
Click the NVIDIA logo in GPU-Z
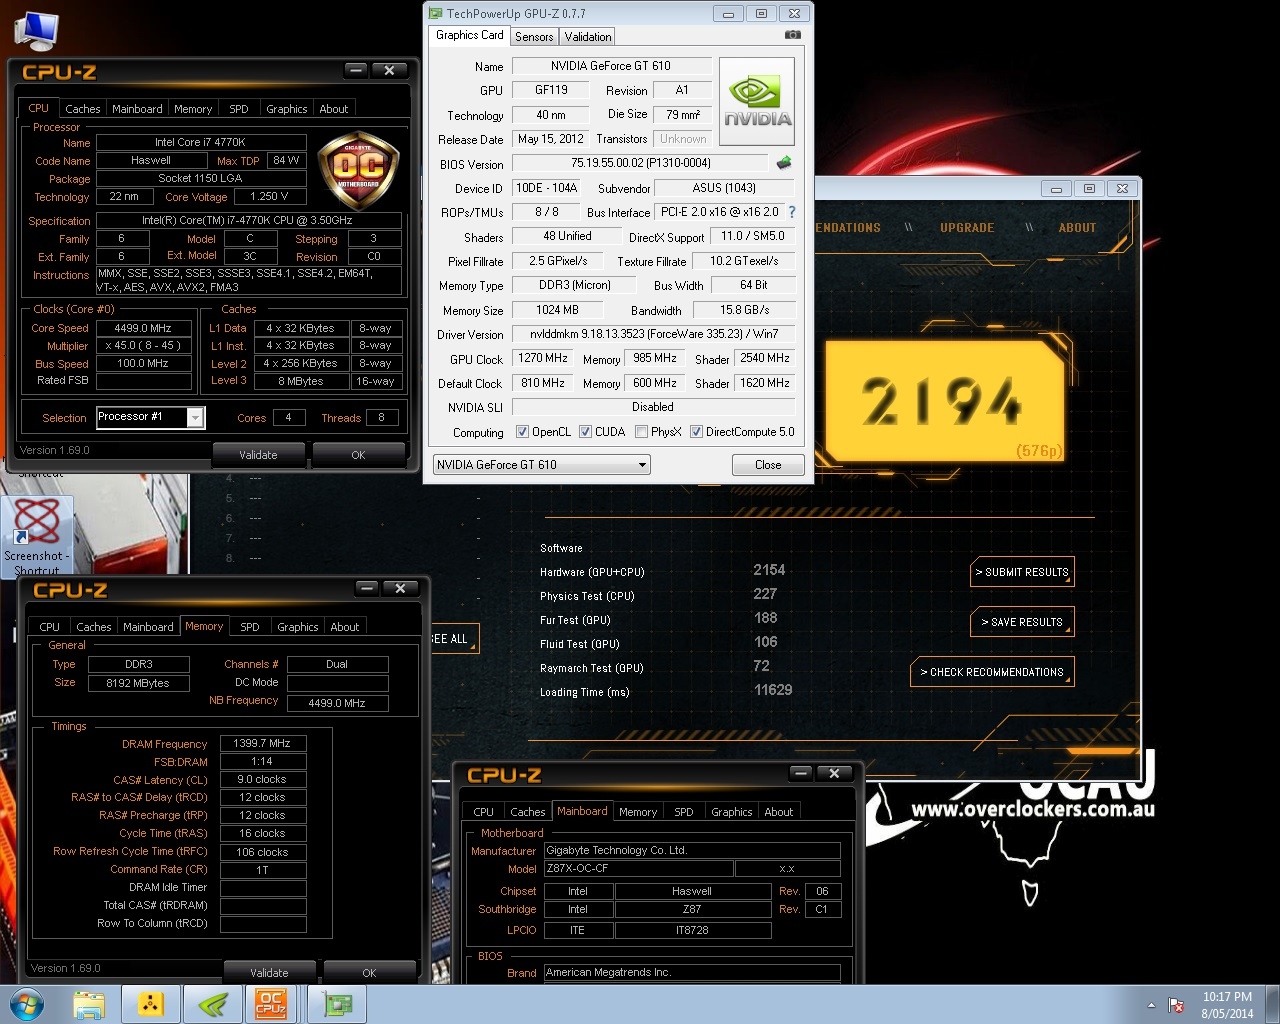coord(757,102)
